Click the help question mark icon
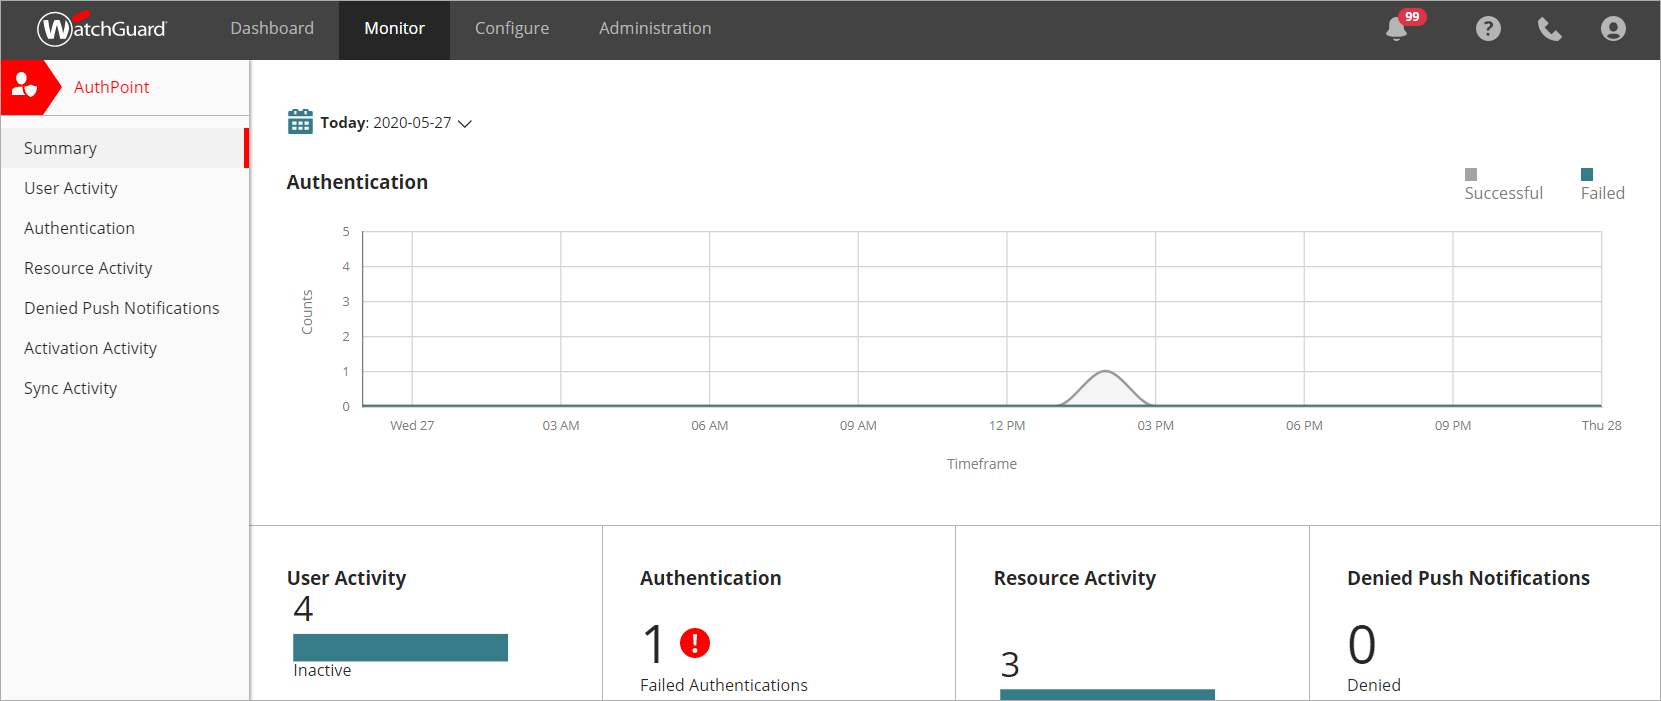Viewport: 1661px width, 701px height. 1488,29
